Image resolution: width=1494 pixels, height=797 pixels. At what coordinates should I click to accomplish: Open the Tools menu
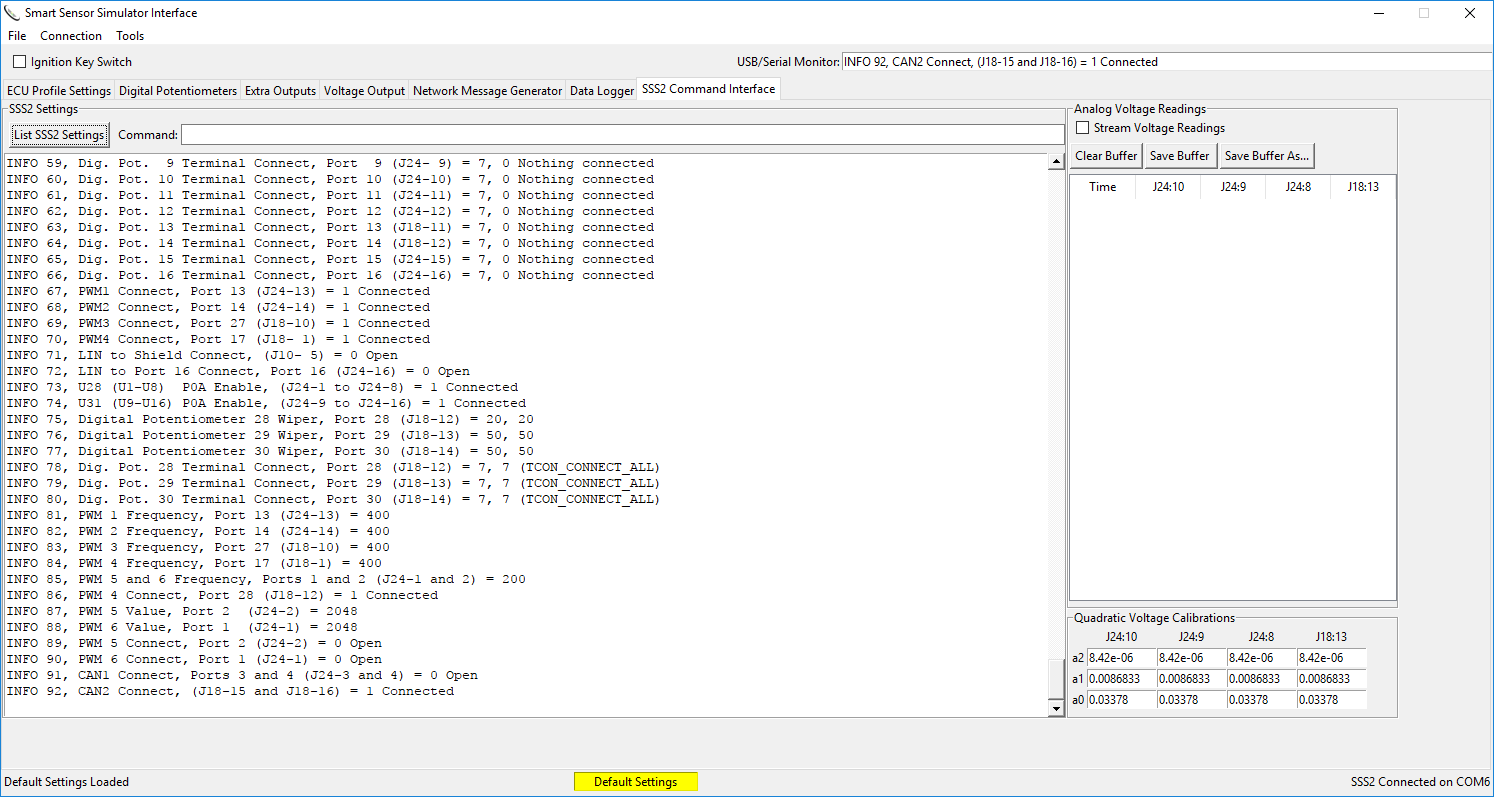click(130, 36)
